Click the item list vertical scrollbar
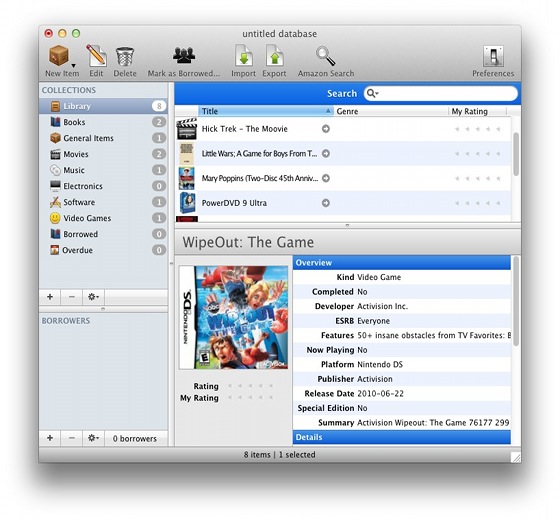 click(x=516, y=154)
